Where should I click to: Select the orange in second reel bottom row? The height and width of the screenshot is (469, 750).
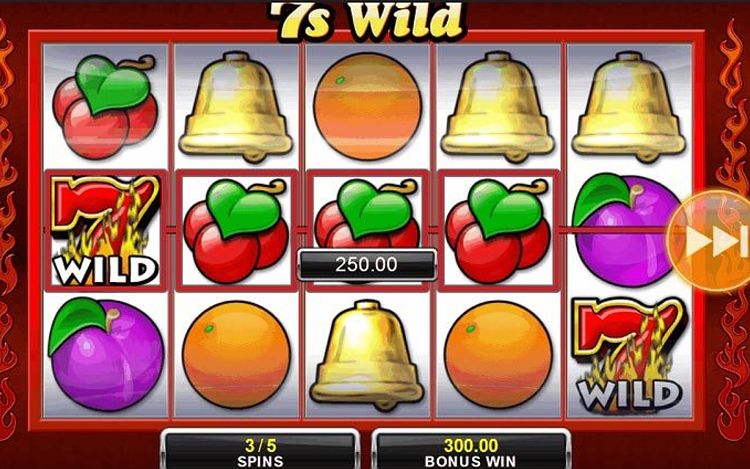click(236, 355)
